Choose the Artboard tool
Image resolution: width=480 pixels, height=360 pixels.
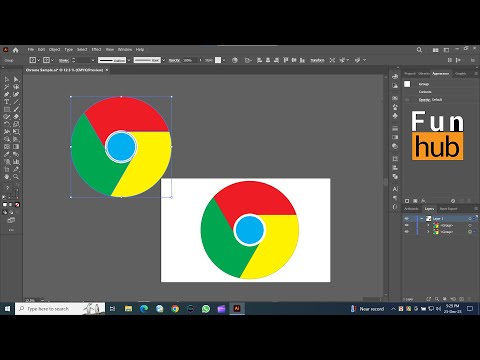(x=7, y=169)
